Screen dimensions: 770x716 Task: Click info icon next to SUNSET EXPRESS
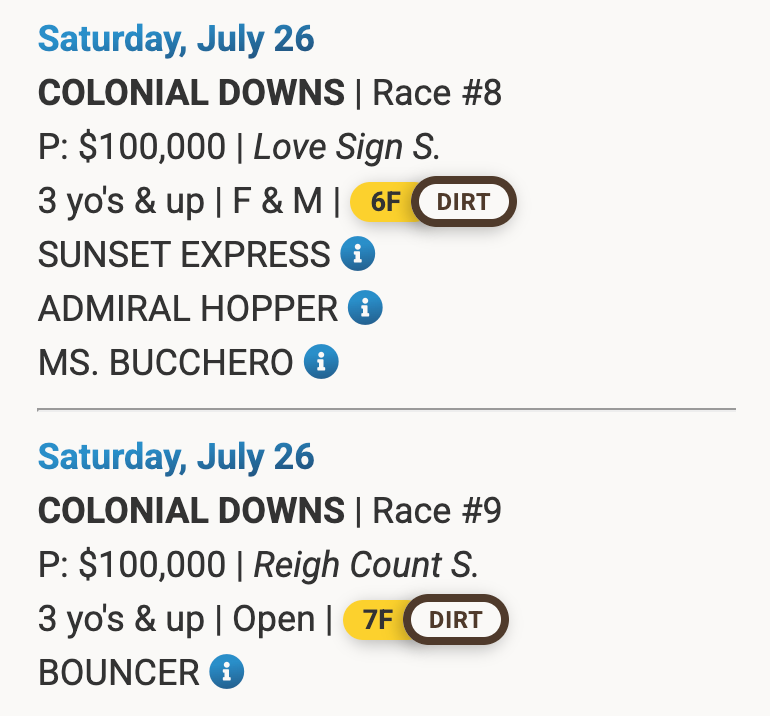[357, 255]
